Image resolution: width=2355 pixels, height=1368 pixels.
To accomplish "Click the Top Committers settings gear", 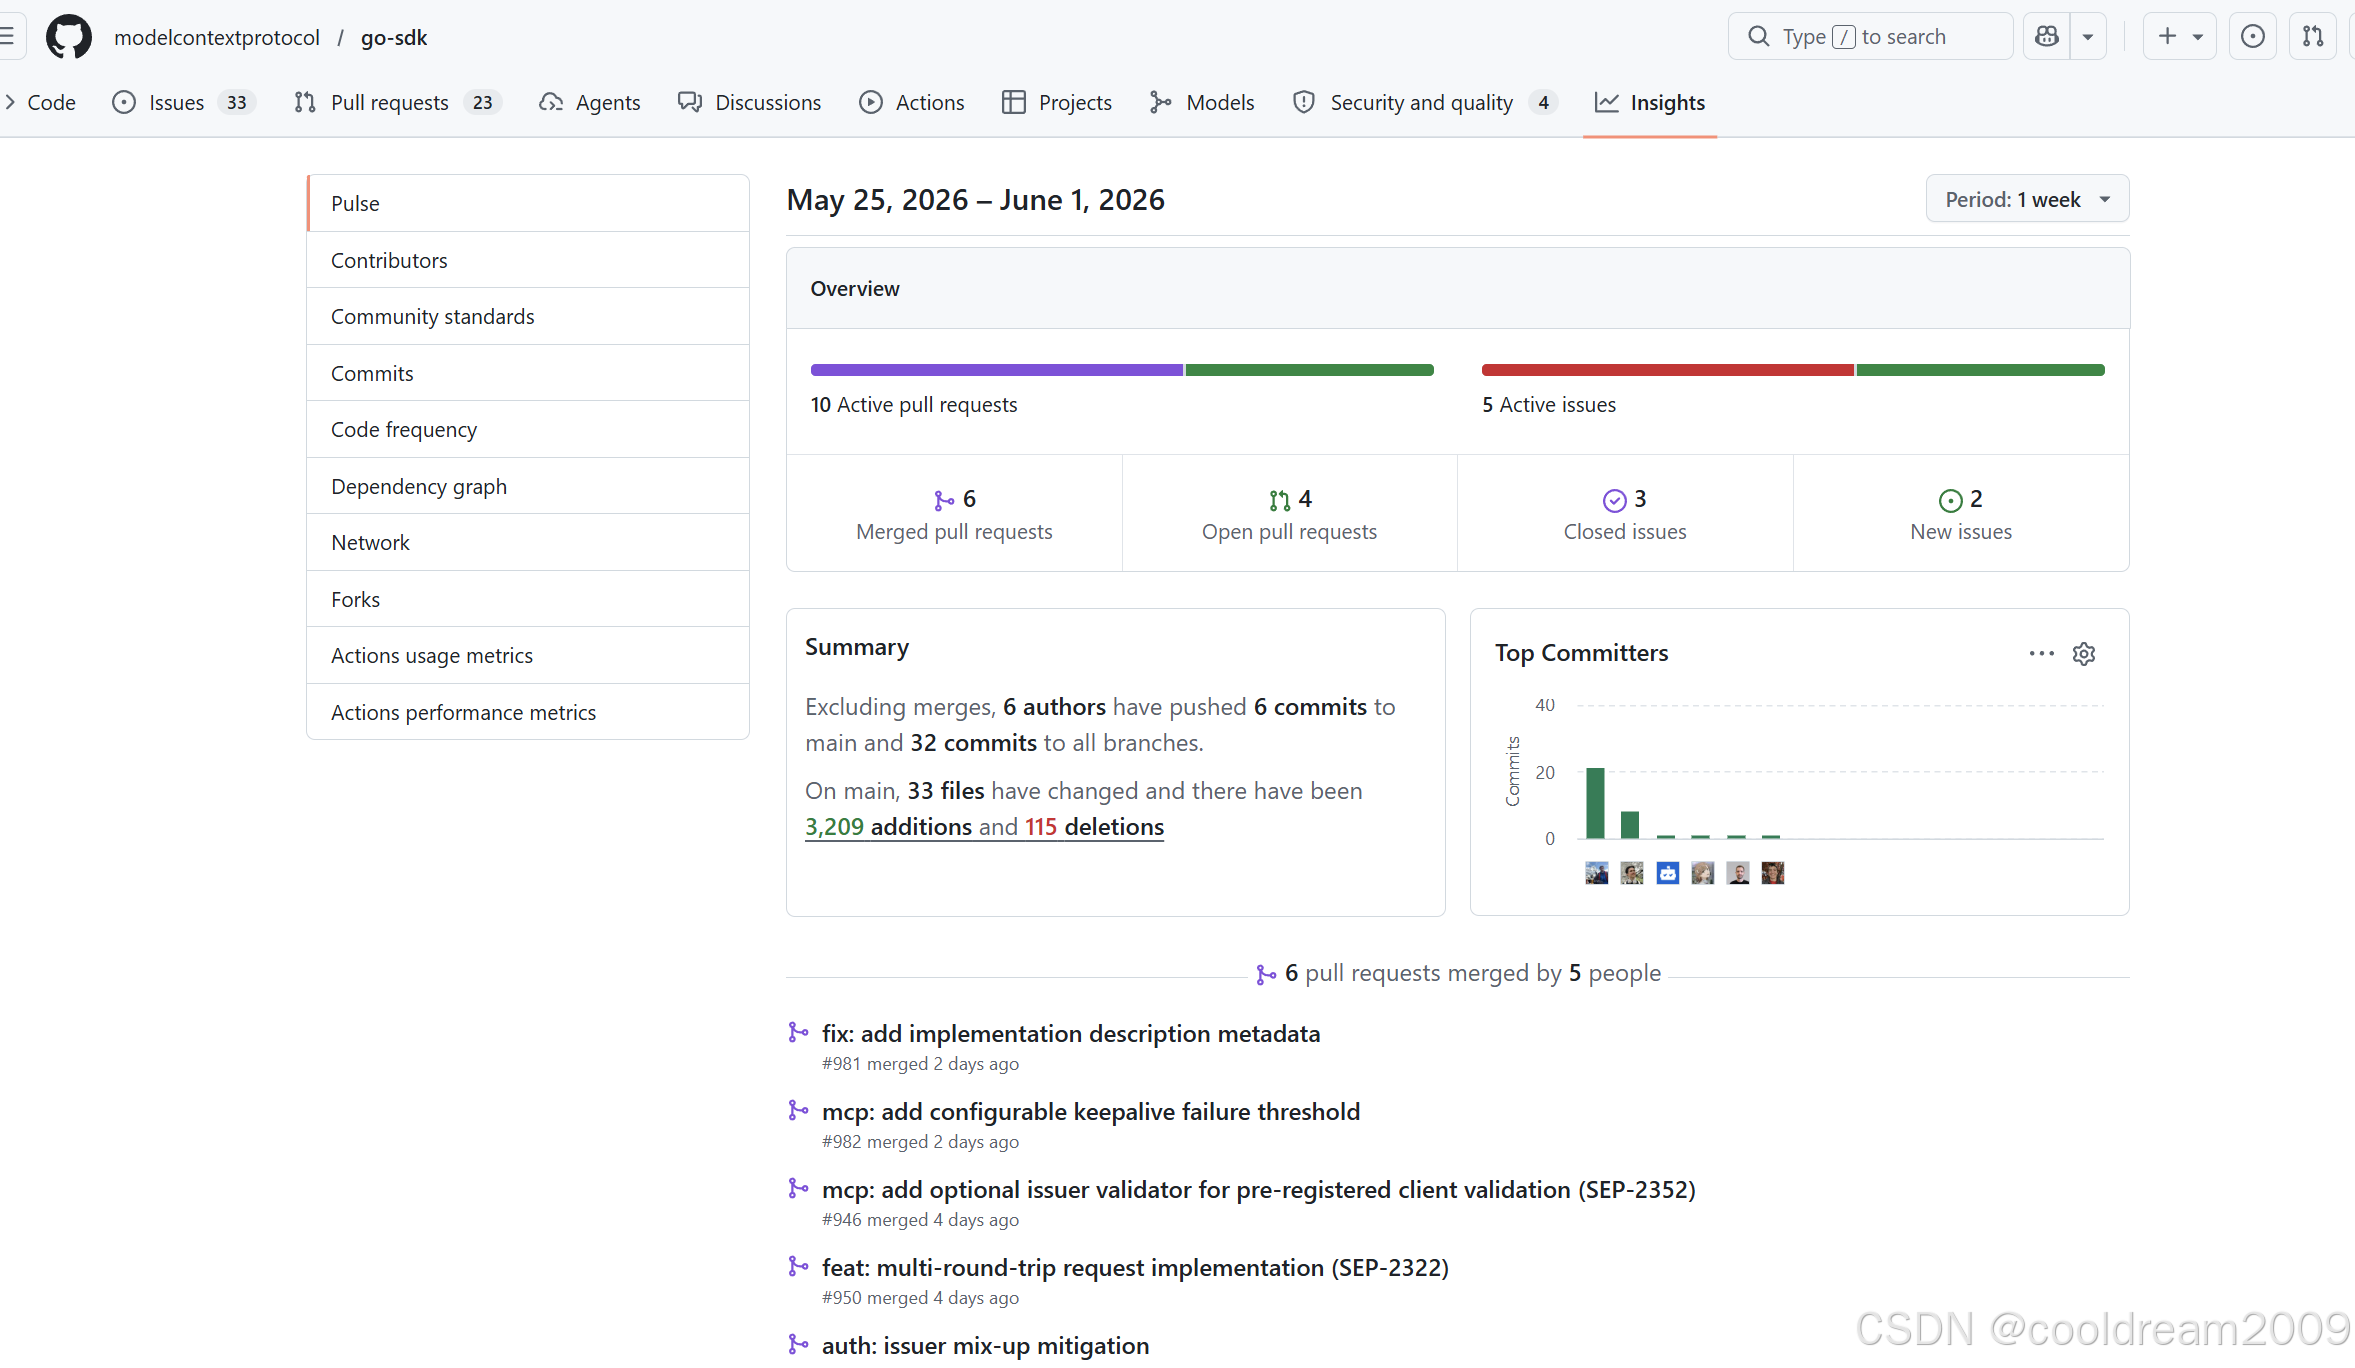I will coord(2084,654).
